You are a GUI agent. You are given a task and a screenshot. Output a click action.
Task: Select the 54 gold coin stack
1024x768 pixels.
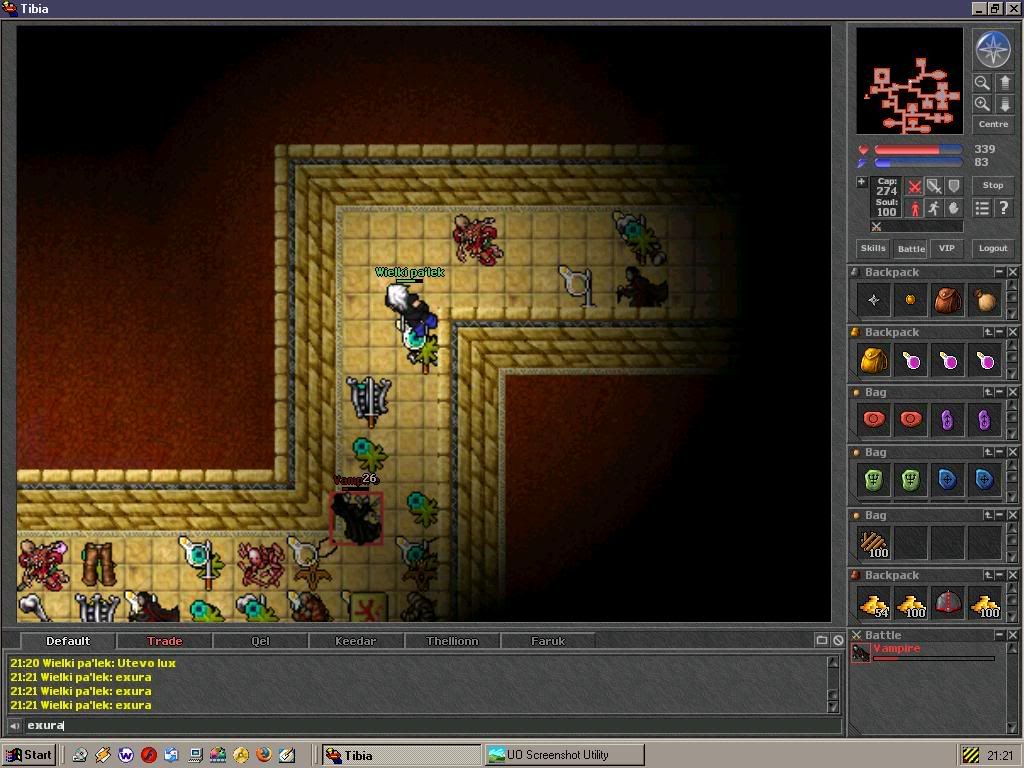coord(874,603)
